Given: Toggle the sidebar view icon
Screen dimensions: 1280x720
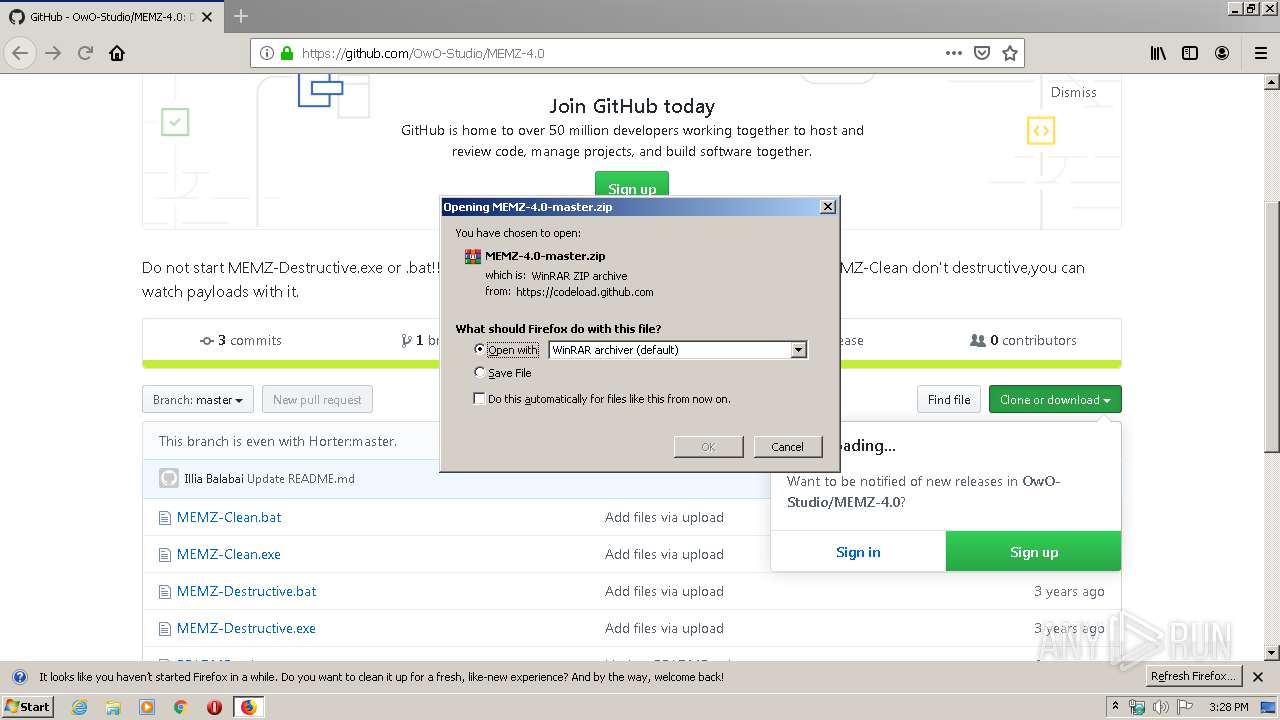Looking at the screenshot, I should tap(1190, 53).
